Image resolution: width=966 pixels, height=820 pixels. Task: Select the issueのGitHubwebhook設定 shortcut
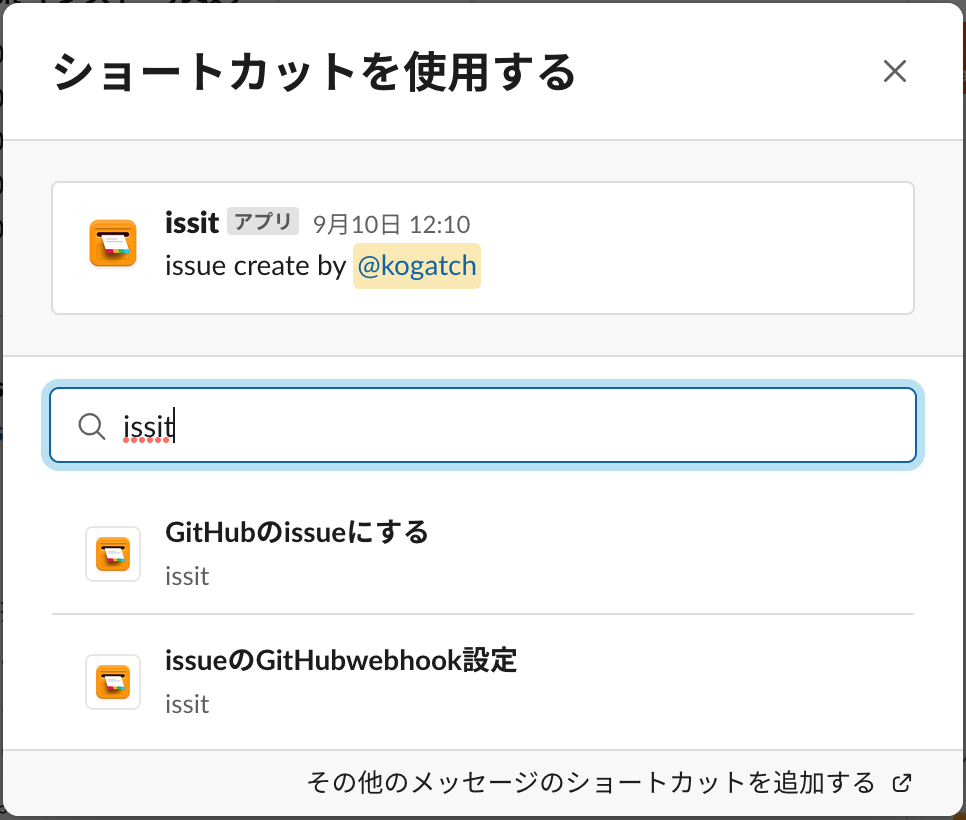pos(341,661)
